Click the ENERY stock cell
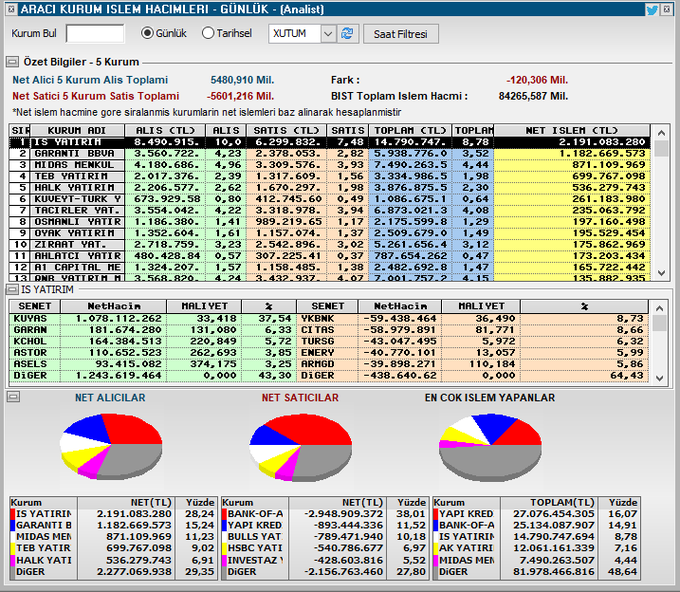The image size is (680, 592). pos(327,353)
